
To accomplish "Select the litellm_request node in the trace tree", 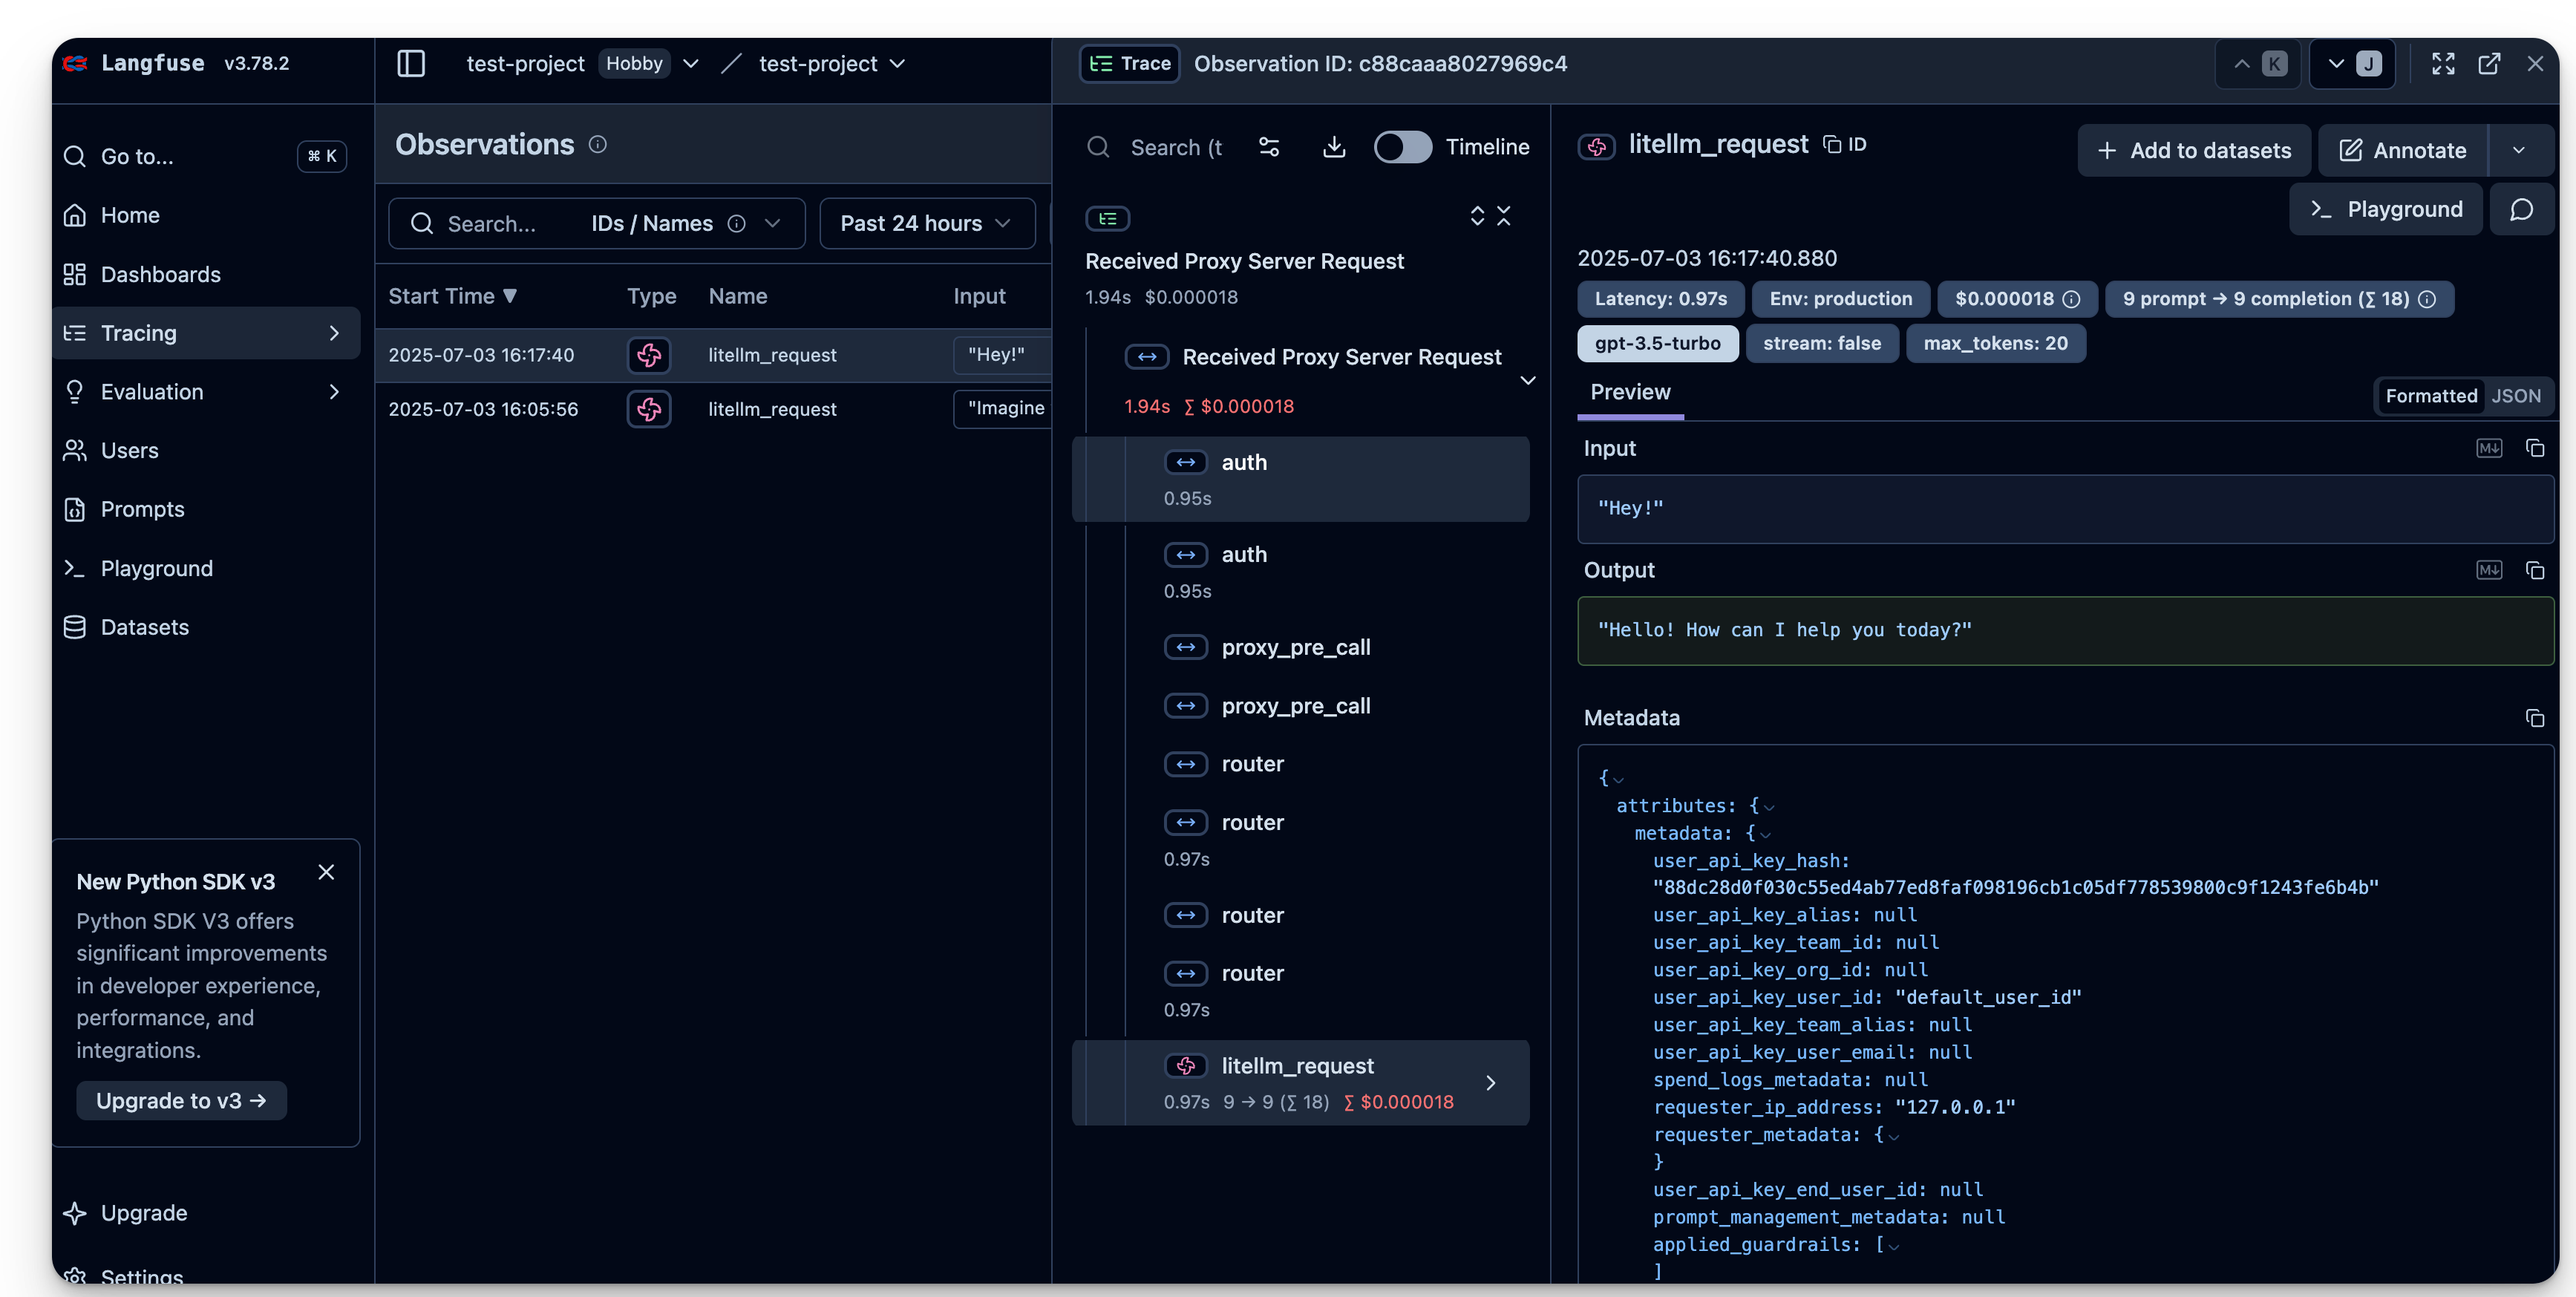I will tap(1297, 1066).
